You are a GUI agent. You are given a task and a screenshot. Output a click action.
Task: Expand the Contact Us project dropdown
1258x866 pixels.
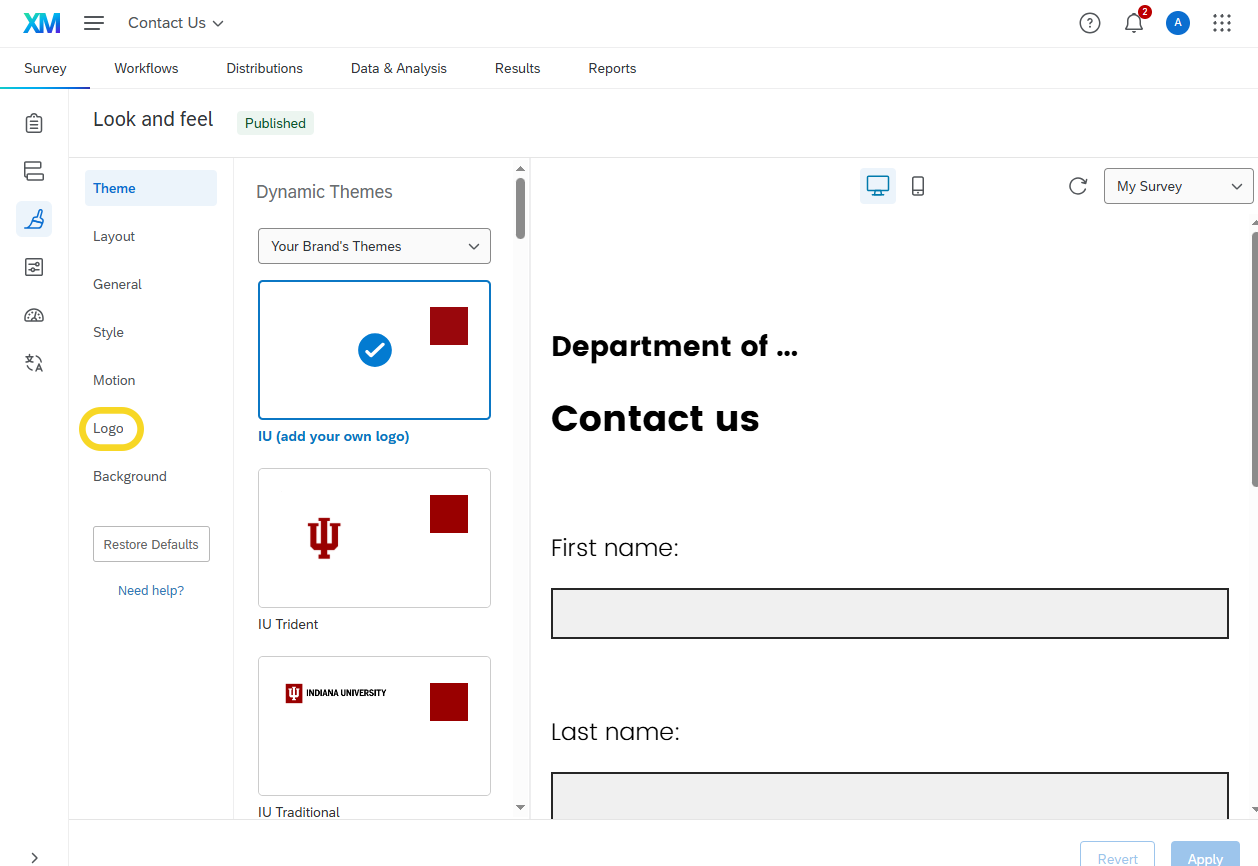(176, 23)
